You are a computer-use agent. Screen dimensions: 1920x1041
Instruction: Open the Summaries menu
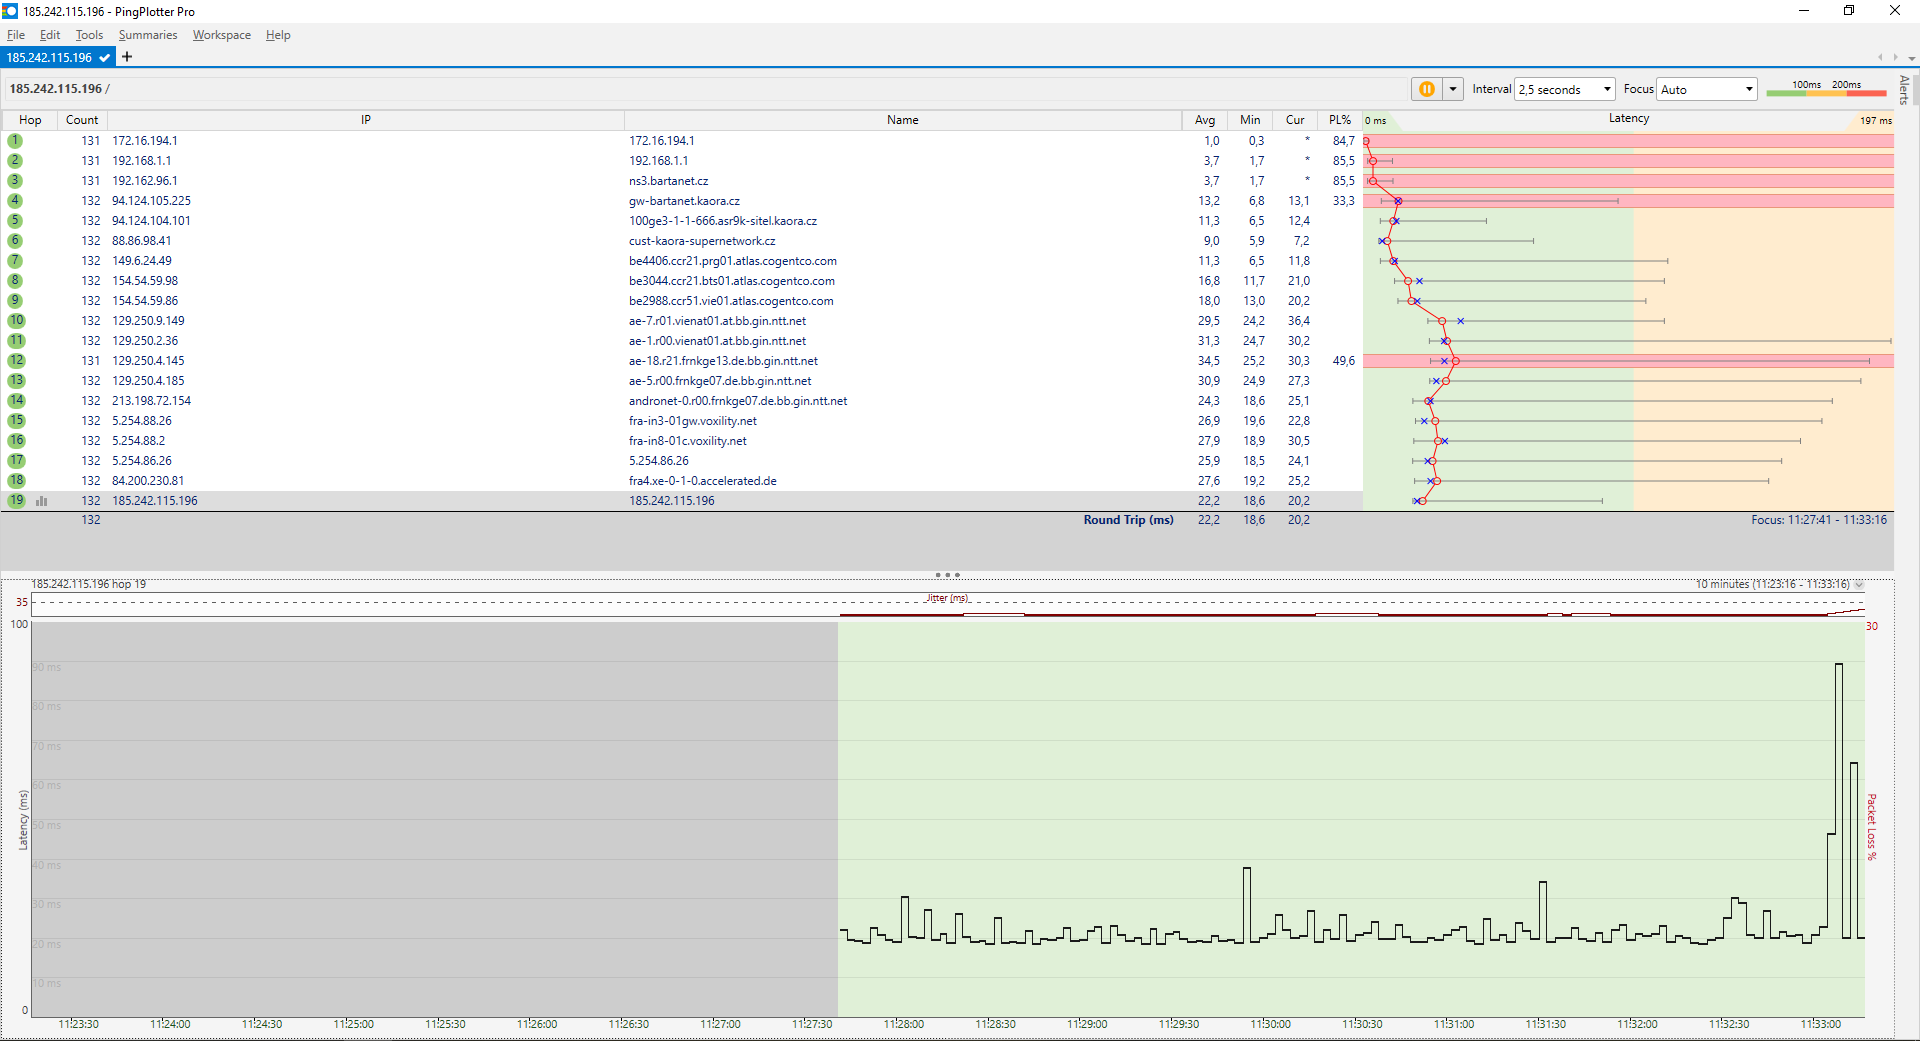tap(147, 35)
